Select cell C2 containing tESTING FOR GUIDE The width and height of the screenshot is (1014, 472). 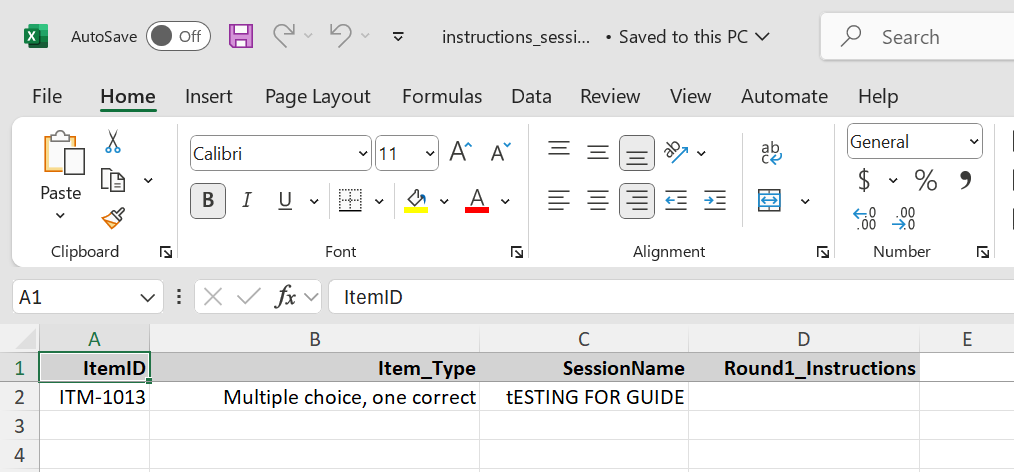click(x=583, y=398)
